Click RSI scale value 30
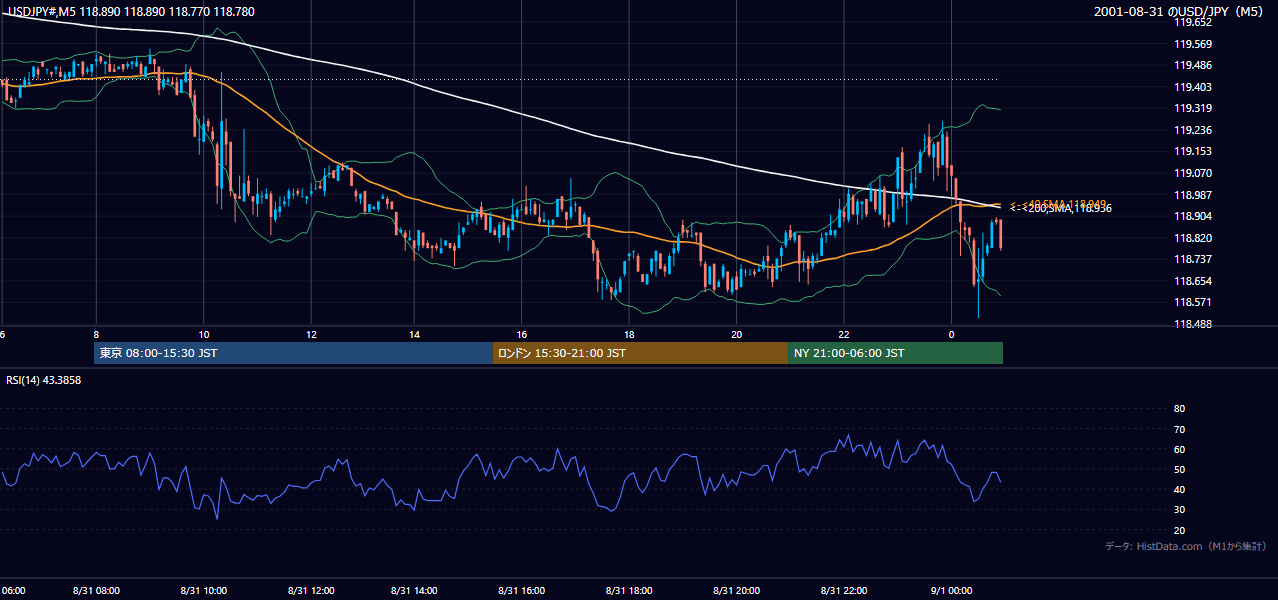The image size is (1278, 600). 1179,510
